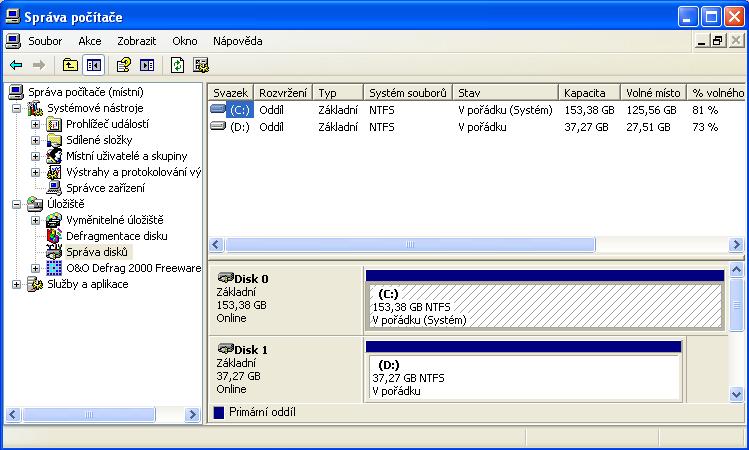Sort by the Volné místo column header
This screenshot has width=749, height=450.
coord(653,92)
